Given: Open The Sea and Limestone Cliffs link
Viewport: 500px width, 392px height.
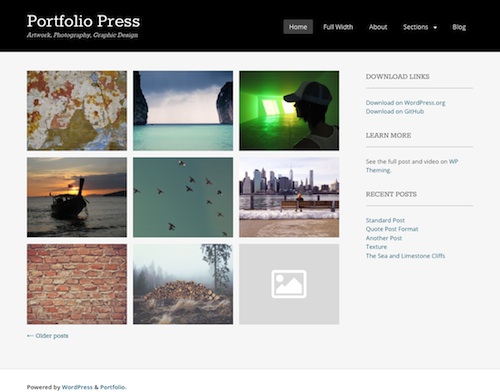Looking at the screenshot, I should pyautogui.click(x=405, y=256).
